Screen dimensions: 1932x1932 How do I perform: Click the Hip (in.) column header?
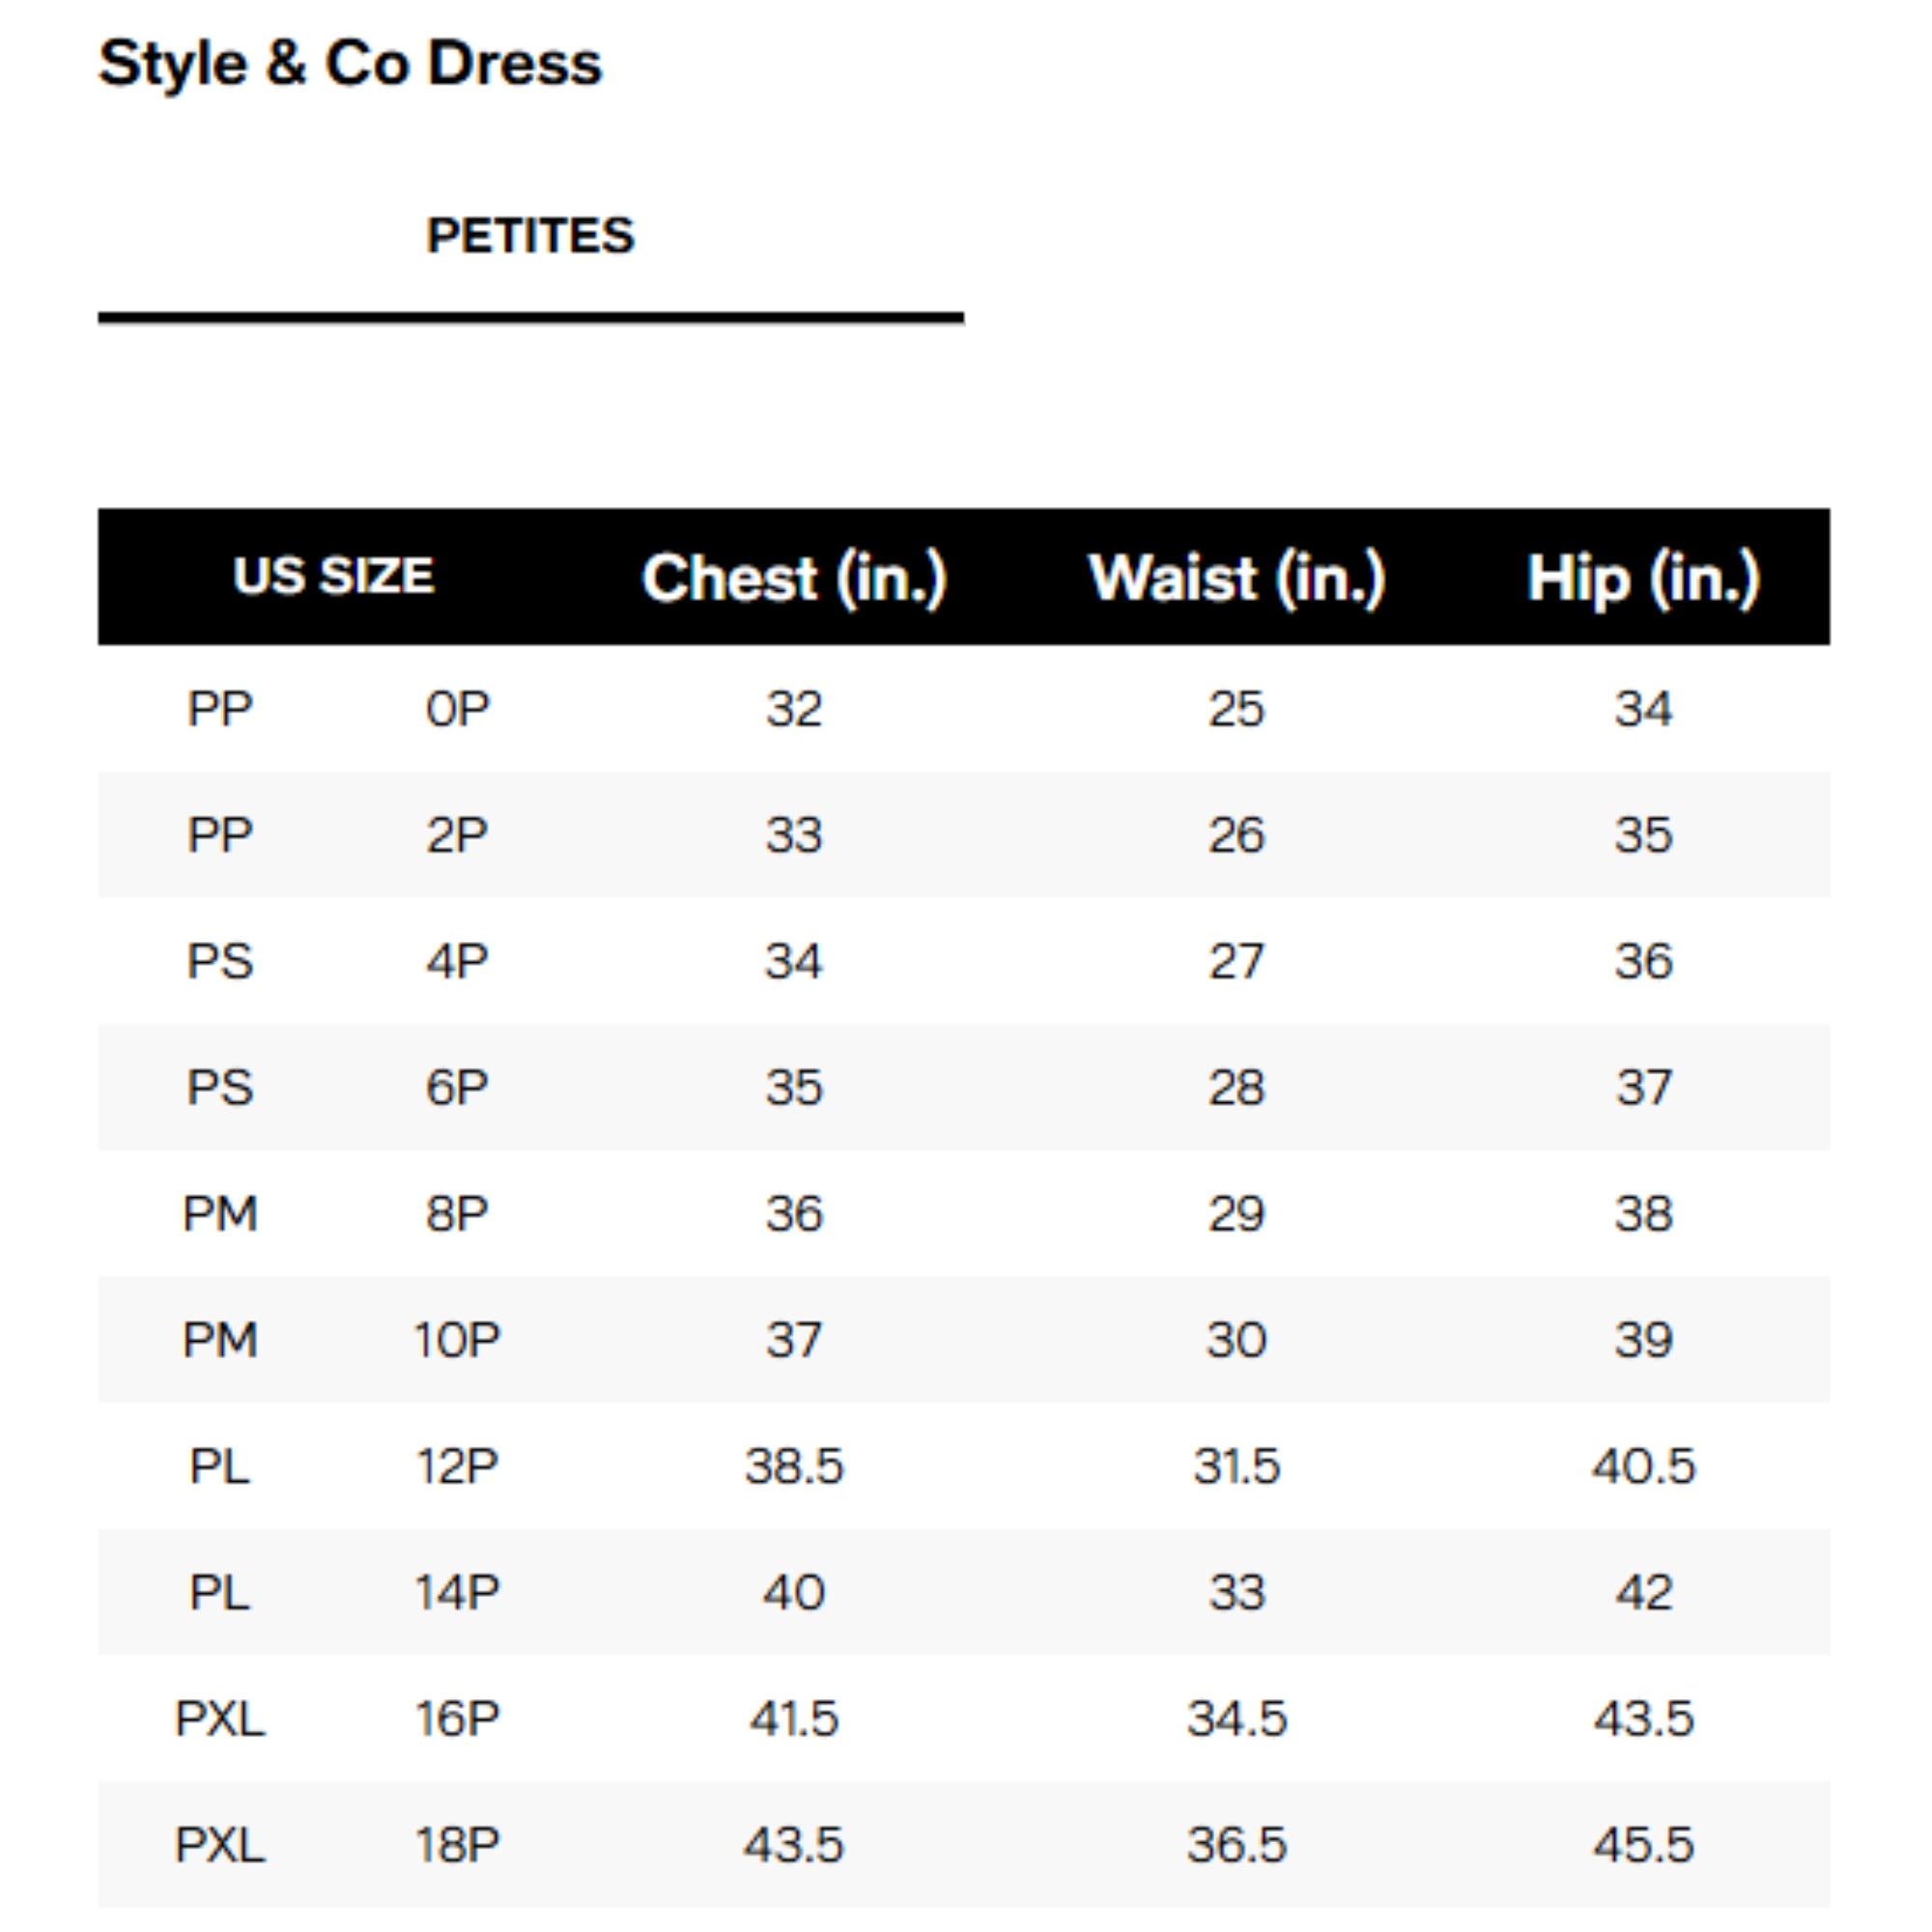[1643, 578]
